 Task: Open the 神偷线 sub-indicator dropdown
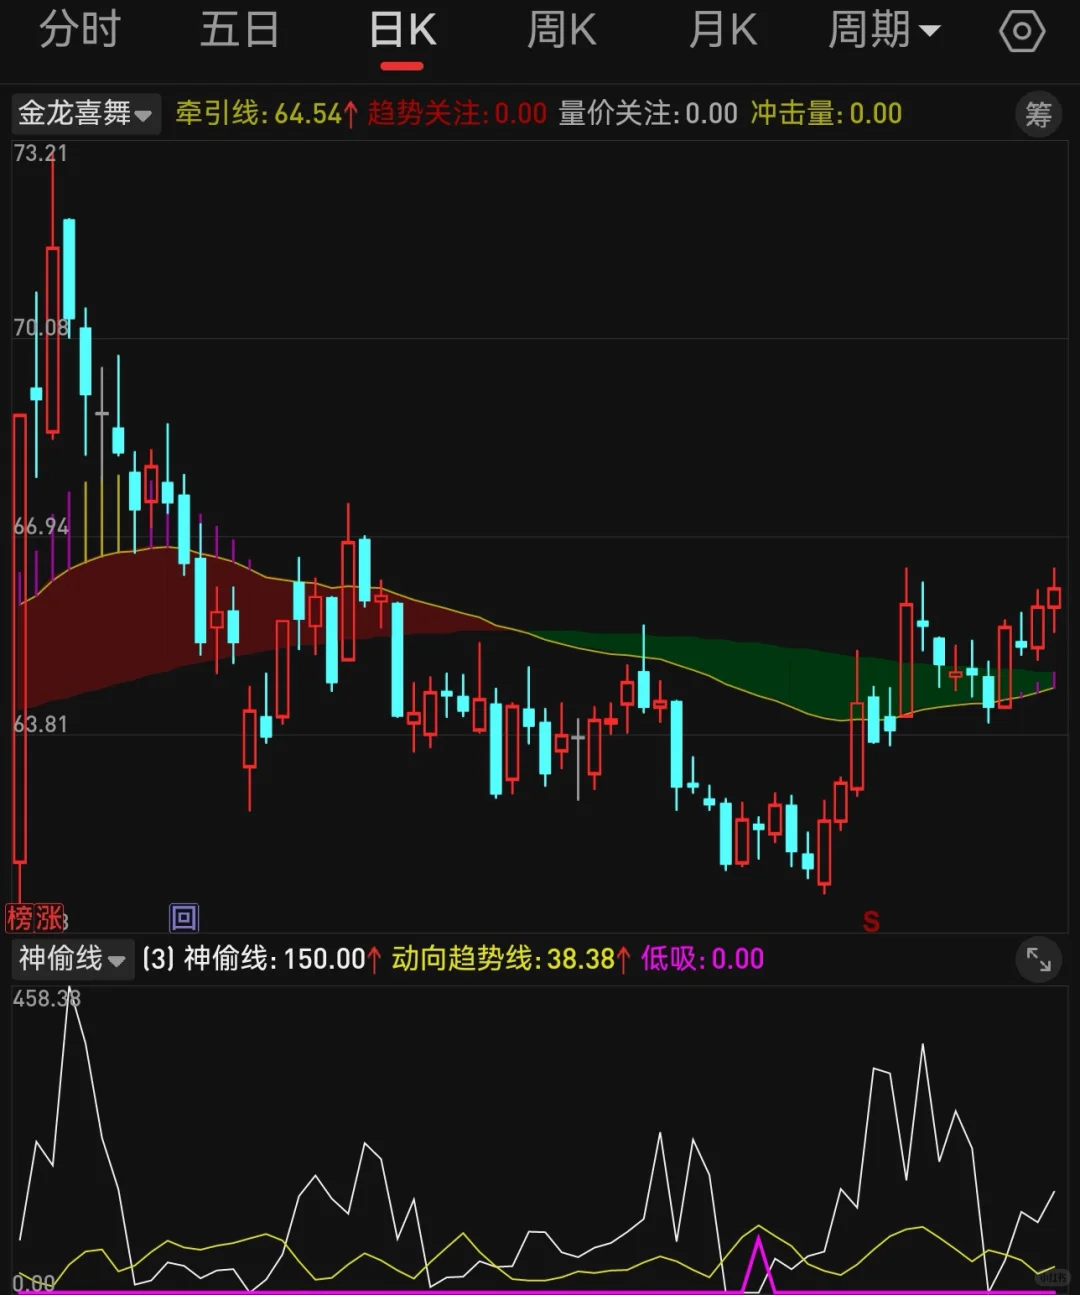[x=72, y=959]
